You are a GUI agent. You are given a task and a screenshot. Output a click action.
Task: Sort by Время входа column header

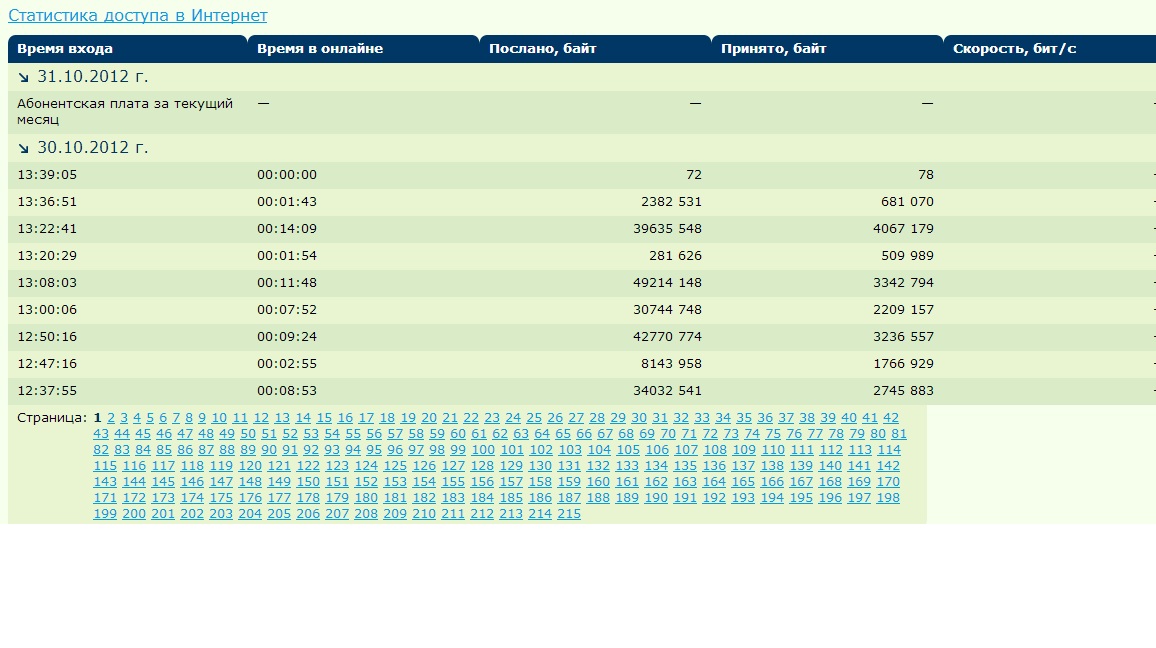coord(65,49)
